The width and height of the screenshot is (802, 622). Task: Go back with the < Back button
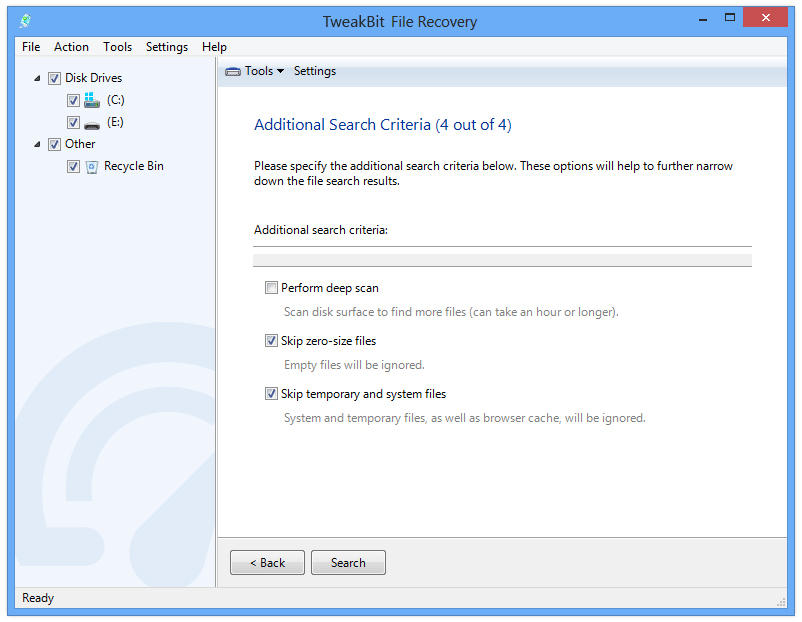268,563
